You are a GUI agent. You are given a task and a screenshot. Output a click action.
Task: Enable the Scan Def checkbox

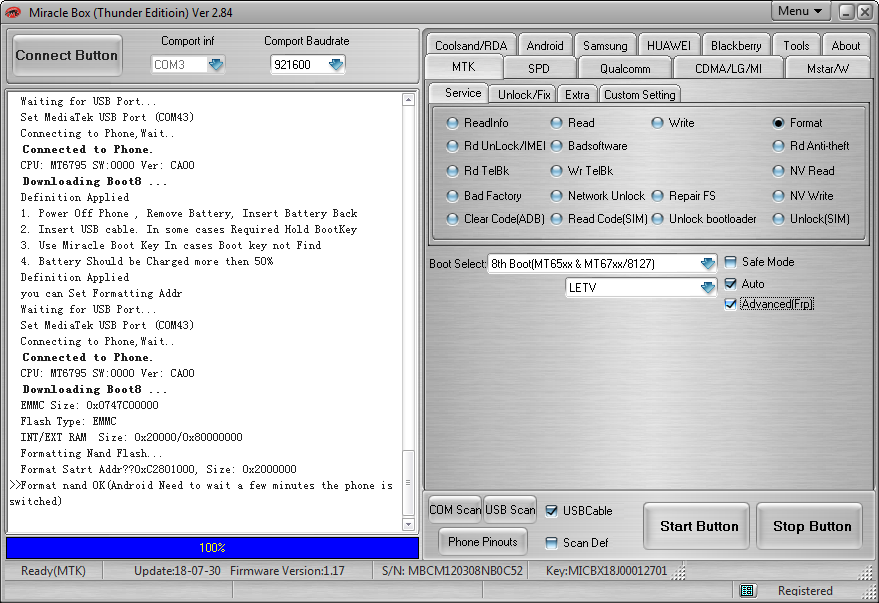coord(552,542)
